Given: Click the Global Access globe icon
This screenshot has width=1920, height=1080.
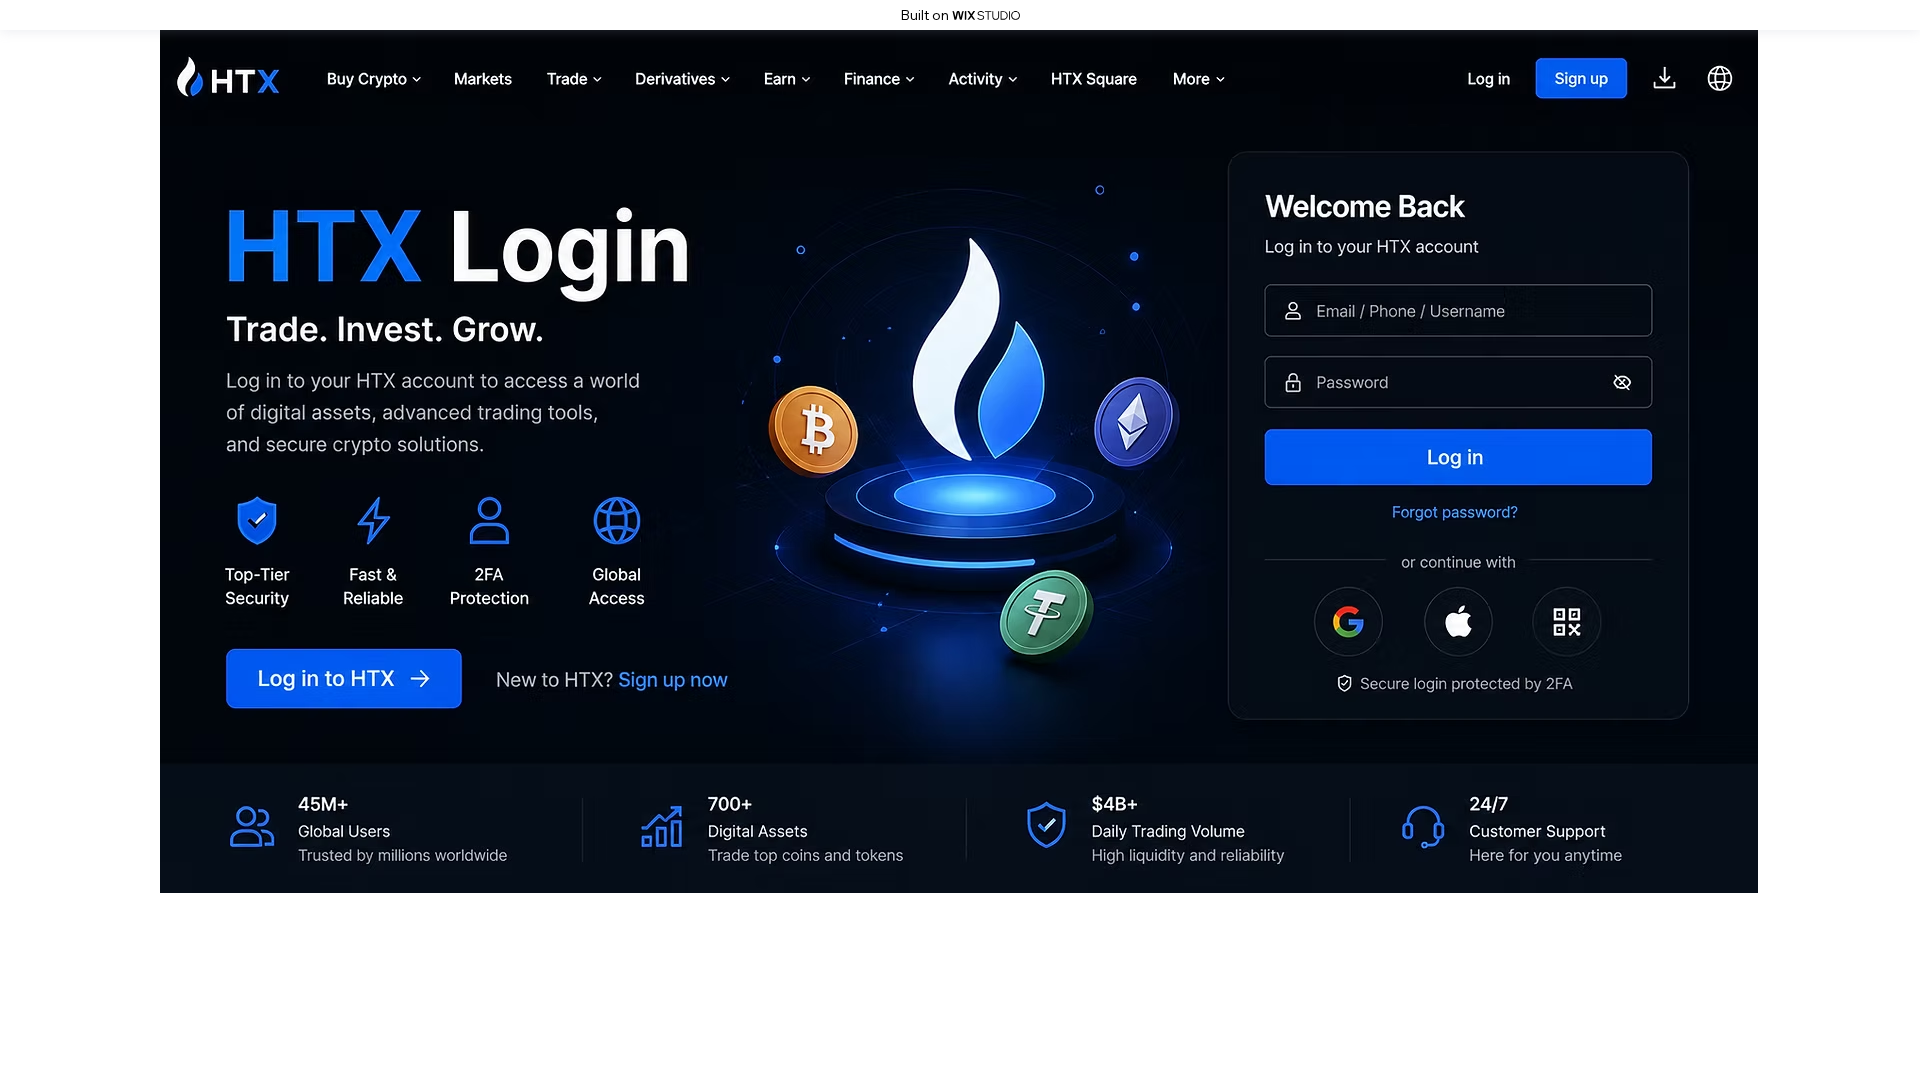Looking at the screenshot, I should pos(616,520).
